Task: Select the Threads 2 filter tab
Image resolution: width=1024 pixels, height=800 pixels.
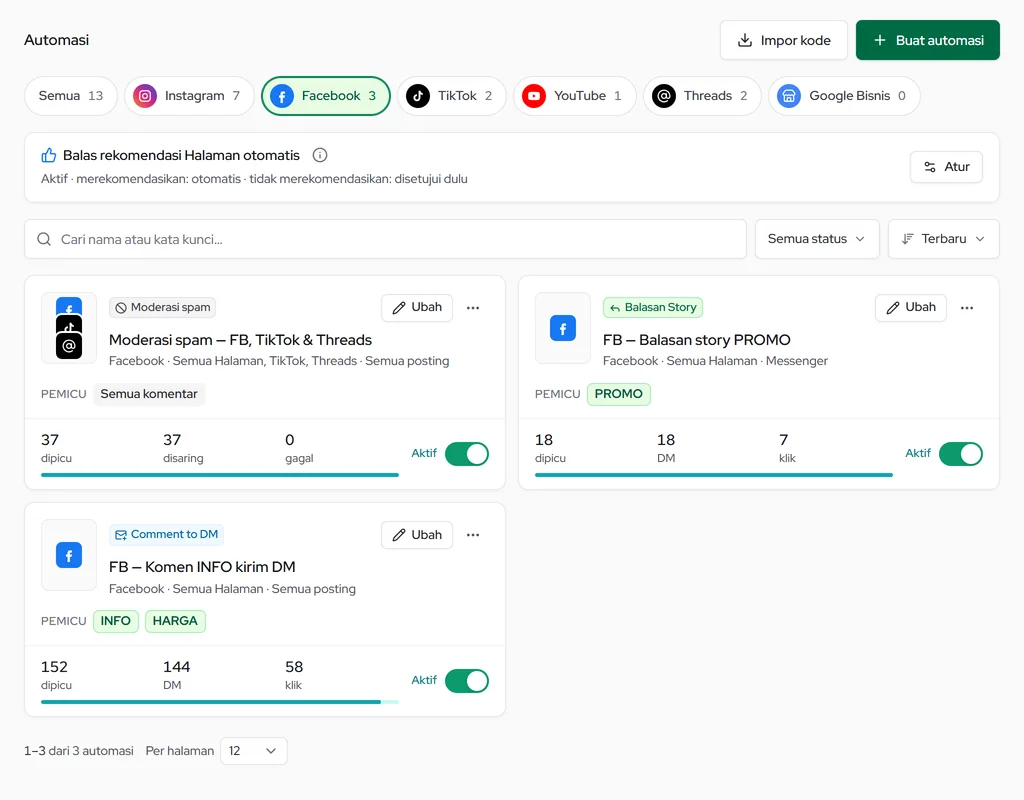Action: 702,96
